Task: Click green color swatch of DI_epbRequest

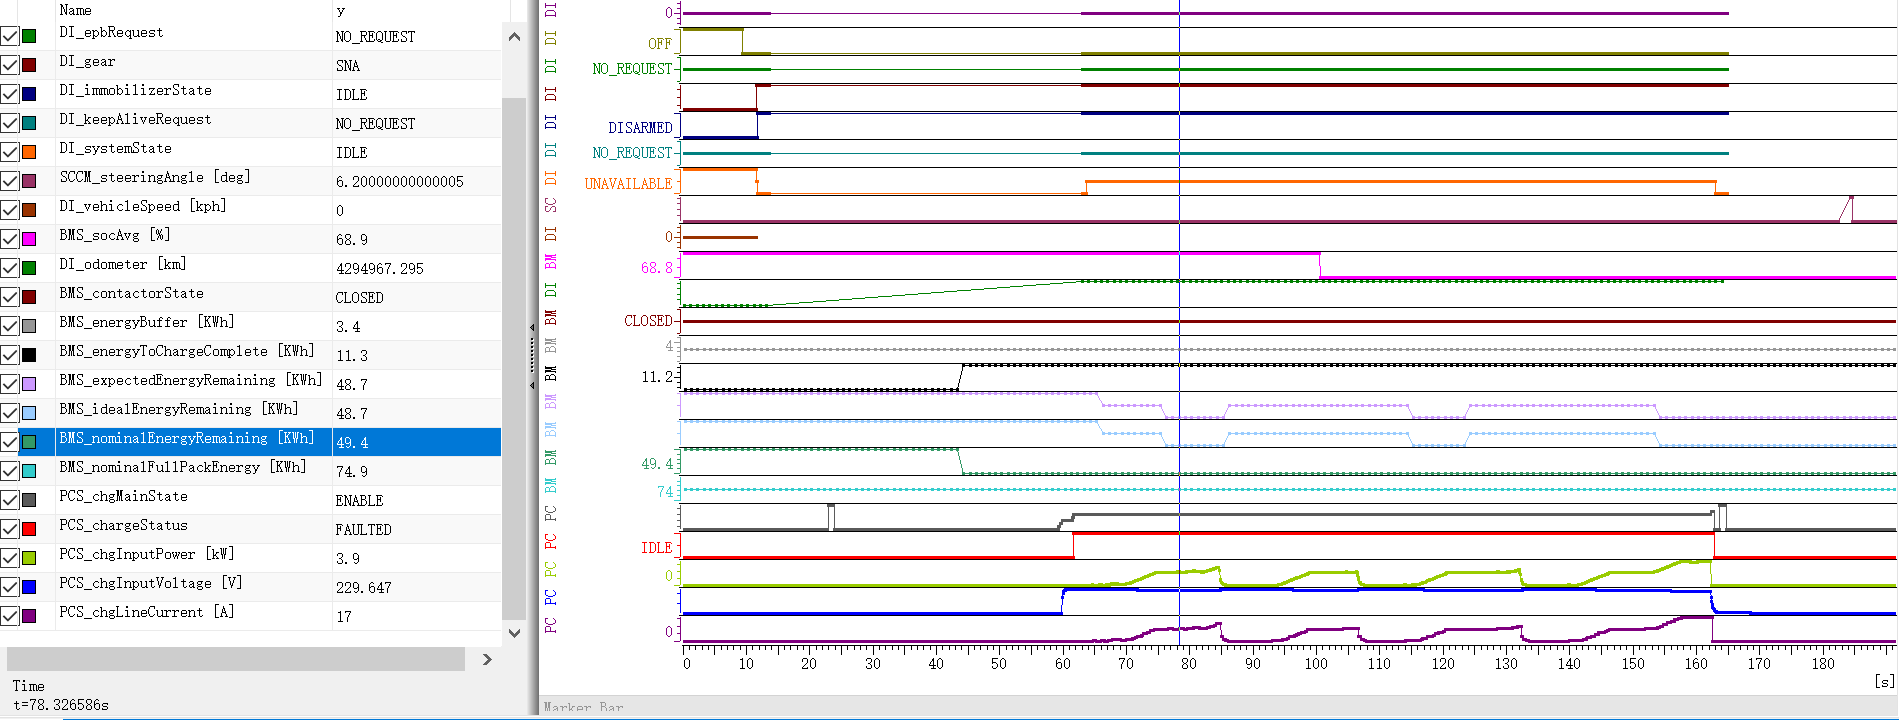Action: coord(29,36)
